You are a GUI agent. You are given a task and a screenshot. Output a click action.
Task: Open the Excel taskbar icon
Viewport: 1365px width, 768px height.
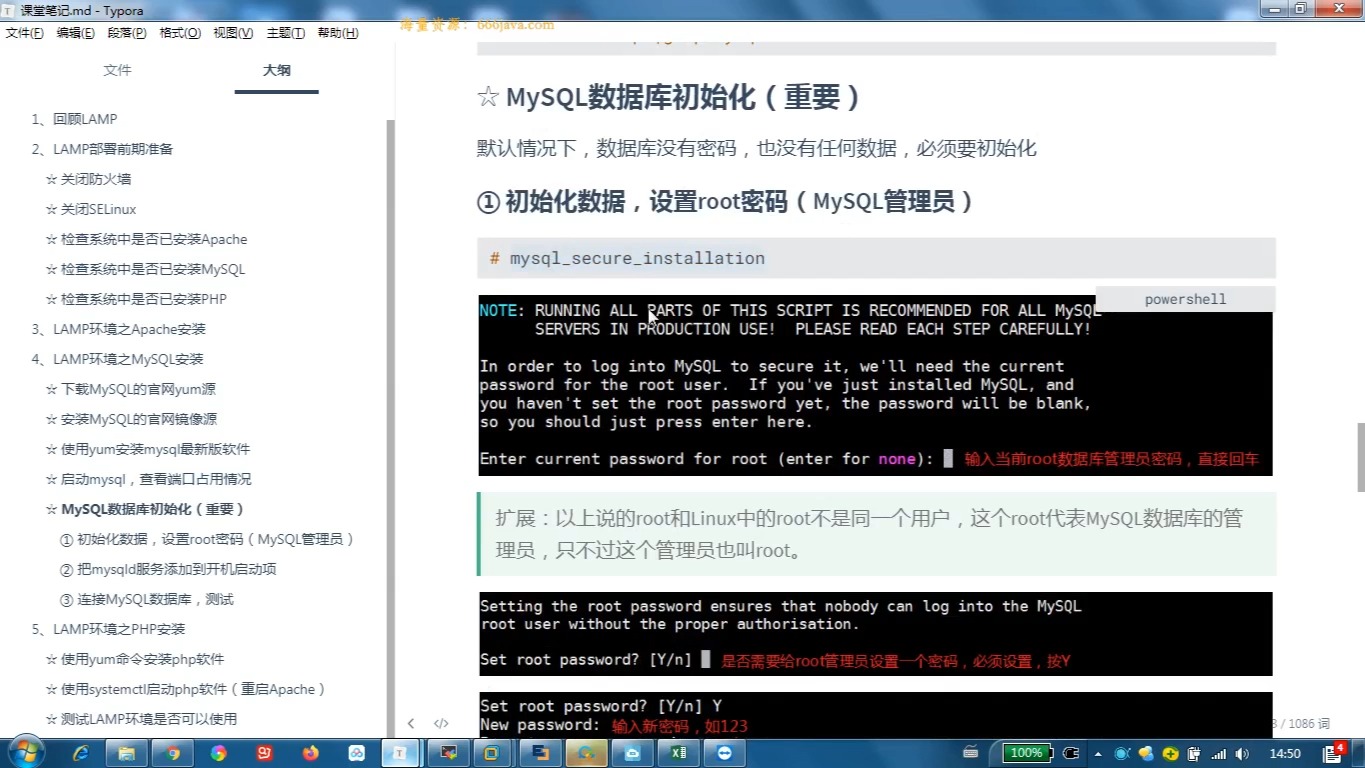[678, 753]
